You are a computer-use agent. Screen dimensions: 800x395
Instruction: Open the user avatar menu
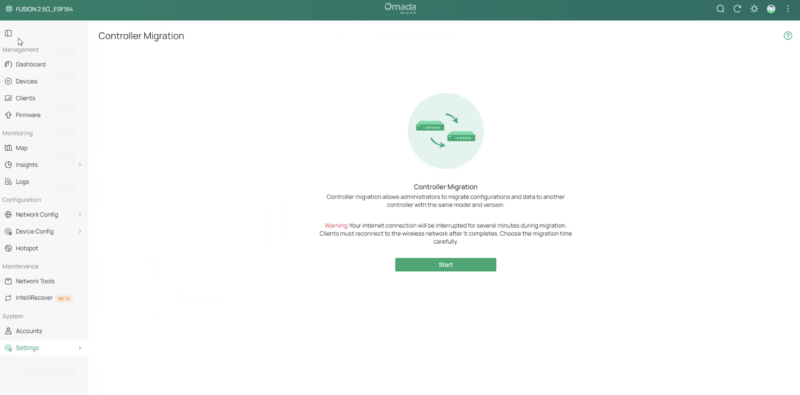tap(771, 9)
